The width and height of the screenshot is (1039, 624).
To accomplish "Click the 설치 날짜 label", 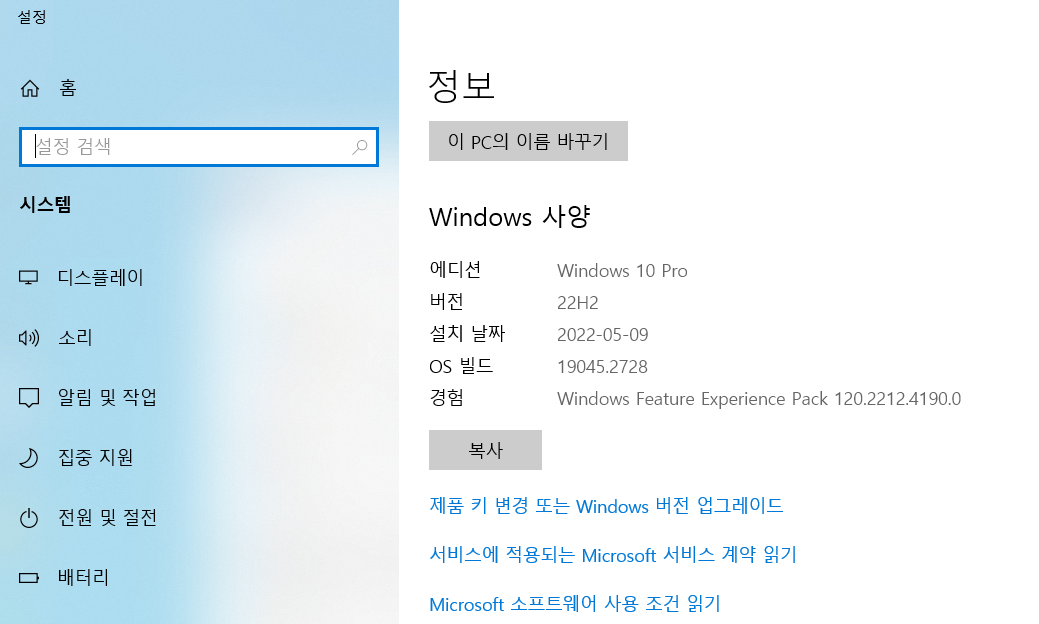I will [x=467, y=334].
